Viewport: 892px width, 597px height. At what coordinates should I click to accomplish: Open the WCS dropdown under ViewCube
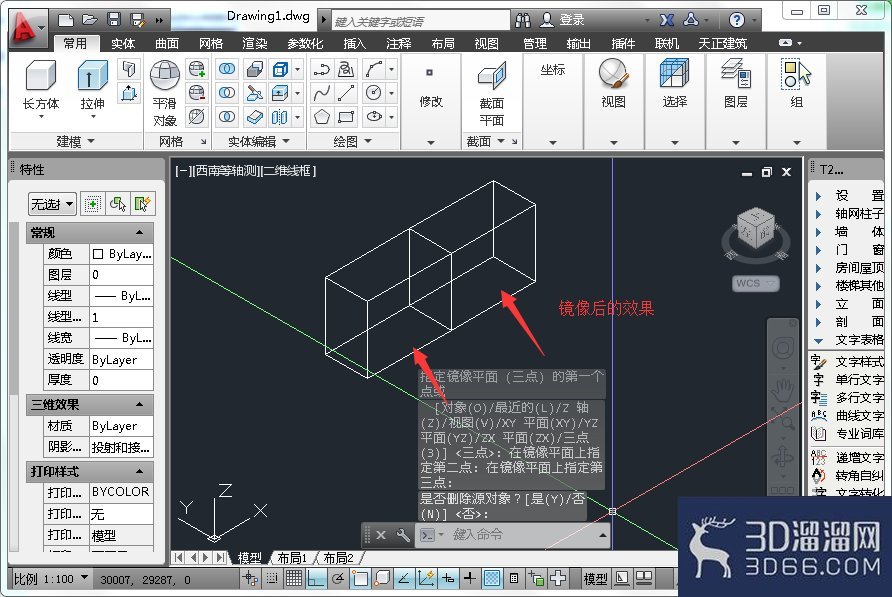[x=755, y=283]
